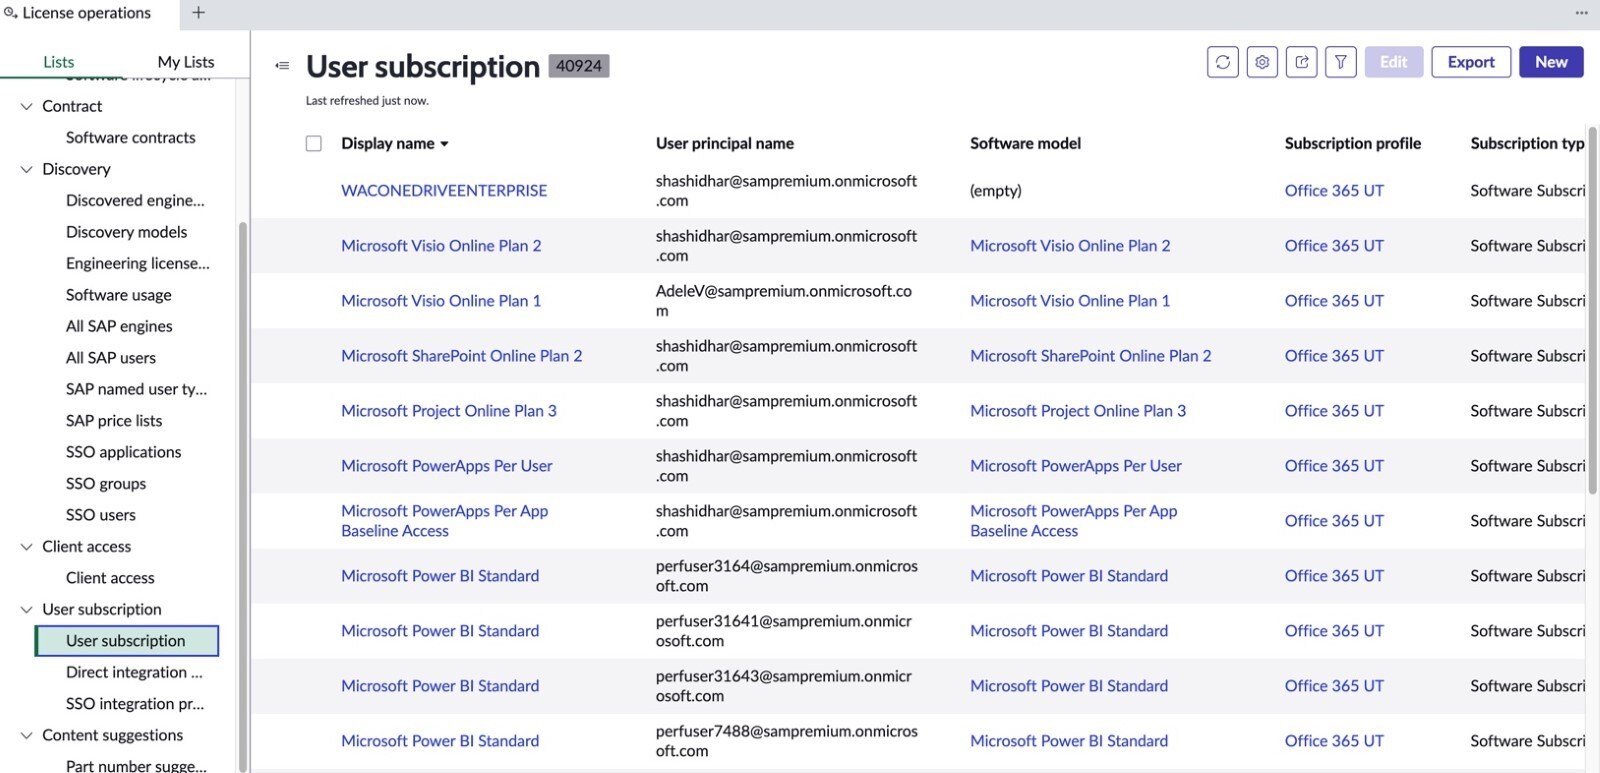Click perfuser31643@sampremium principal name cell
Screen dimensions: 1600x773
point(784,686)
